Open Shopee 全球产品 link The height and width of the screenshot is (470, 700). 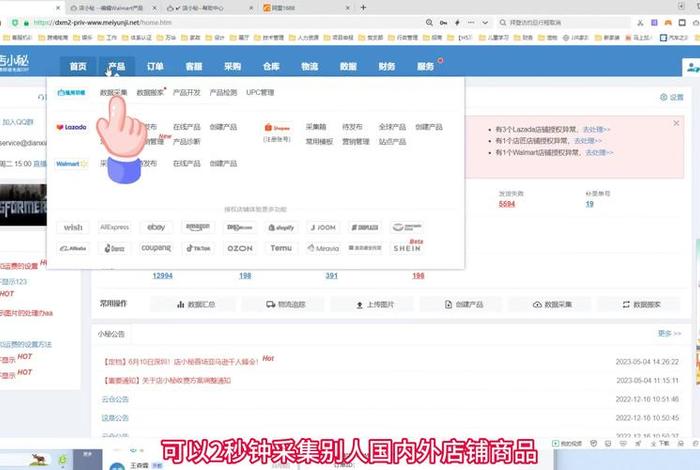(392, 127)
